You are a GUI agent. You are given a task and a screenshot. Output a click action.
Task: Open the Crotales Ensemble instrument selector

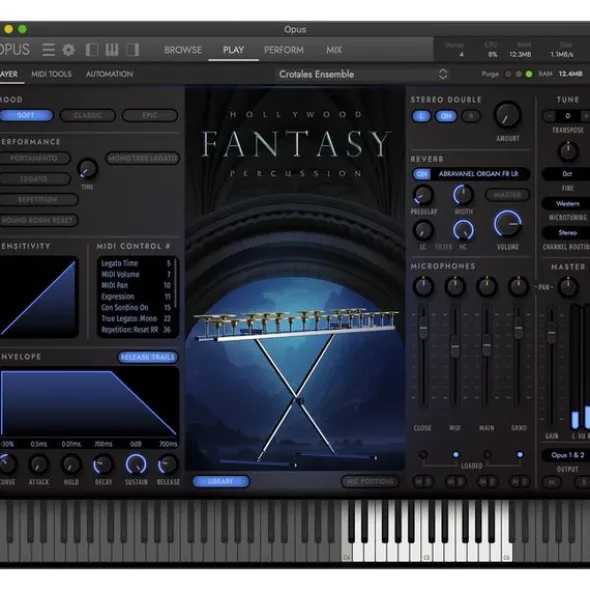coord(363,74)
